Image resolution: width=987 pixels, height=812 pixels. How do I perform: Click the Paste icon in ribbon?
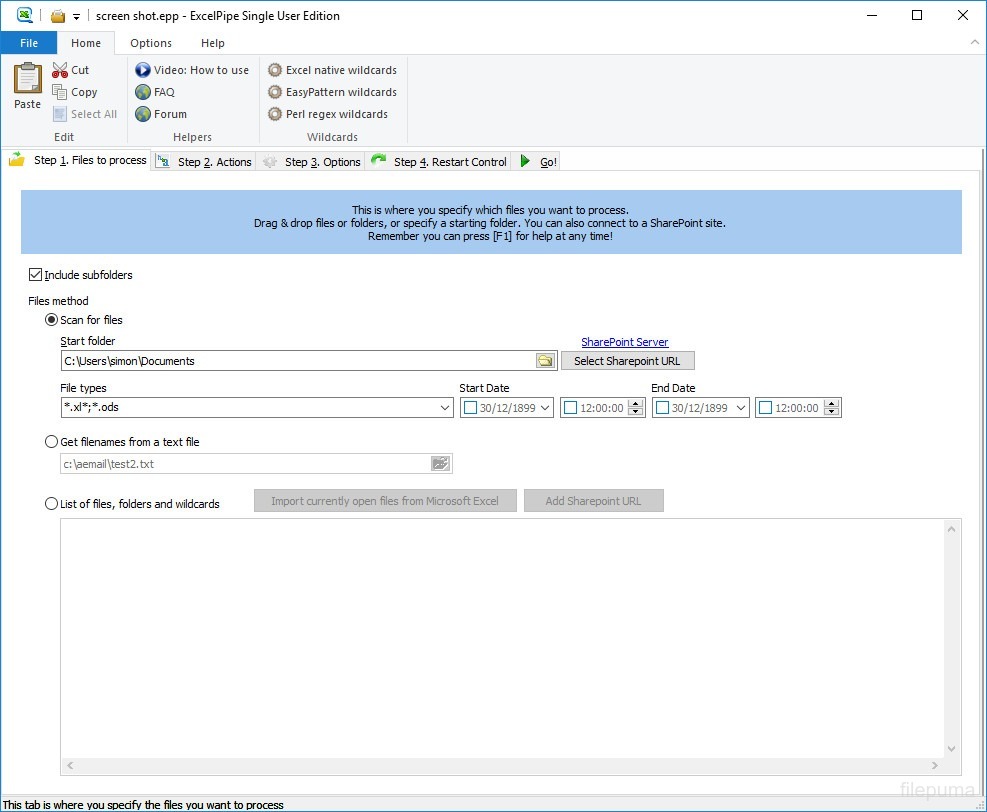(28, 80)
